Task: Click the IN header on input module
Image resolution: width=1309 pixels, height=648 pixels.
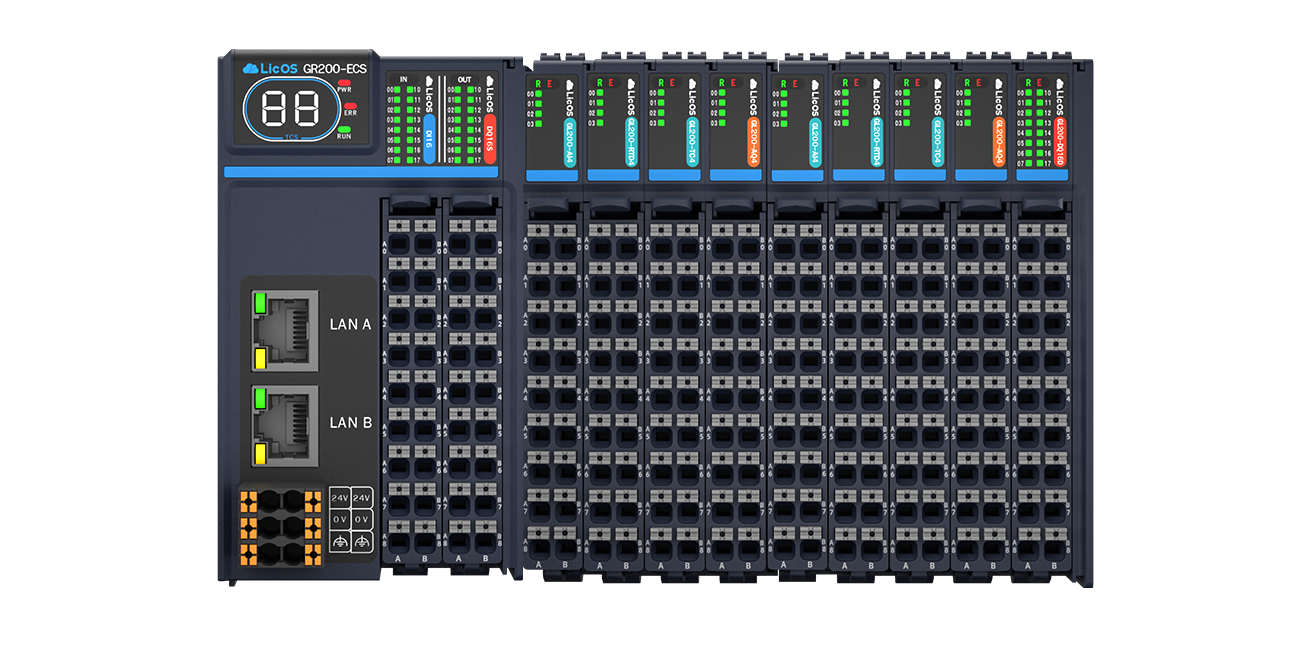Action: tap(403, 78)
